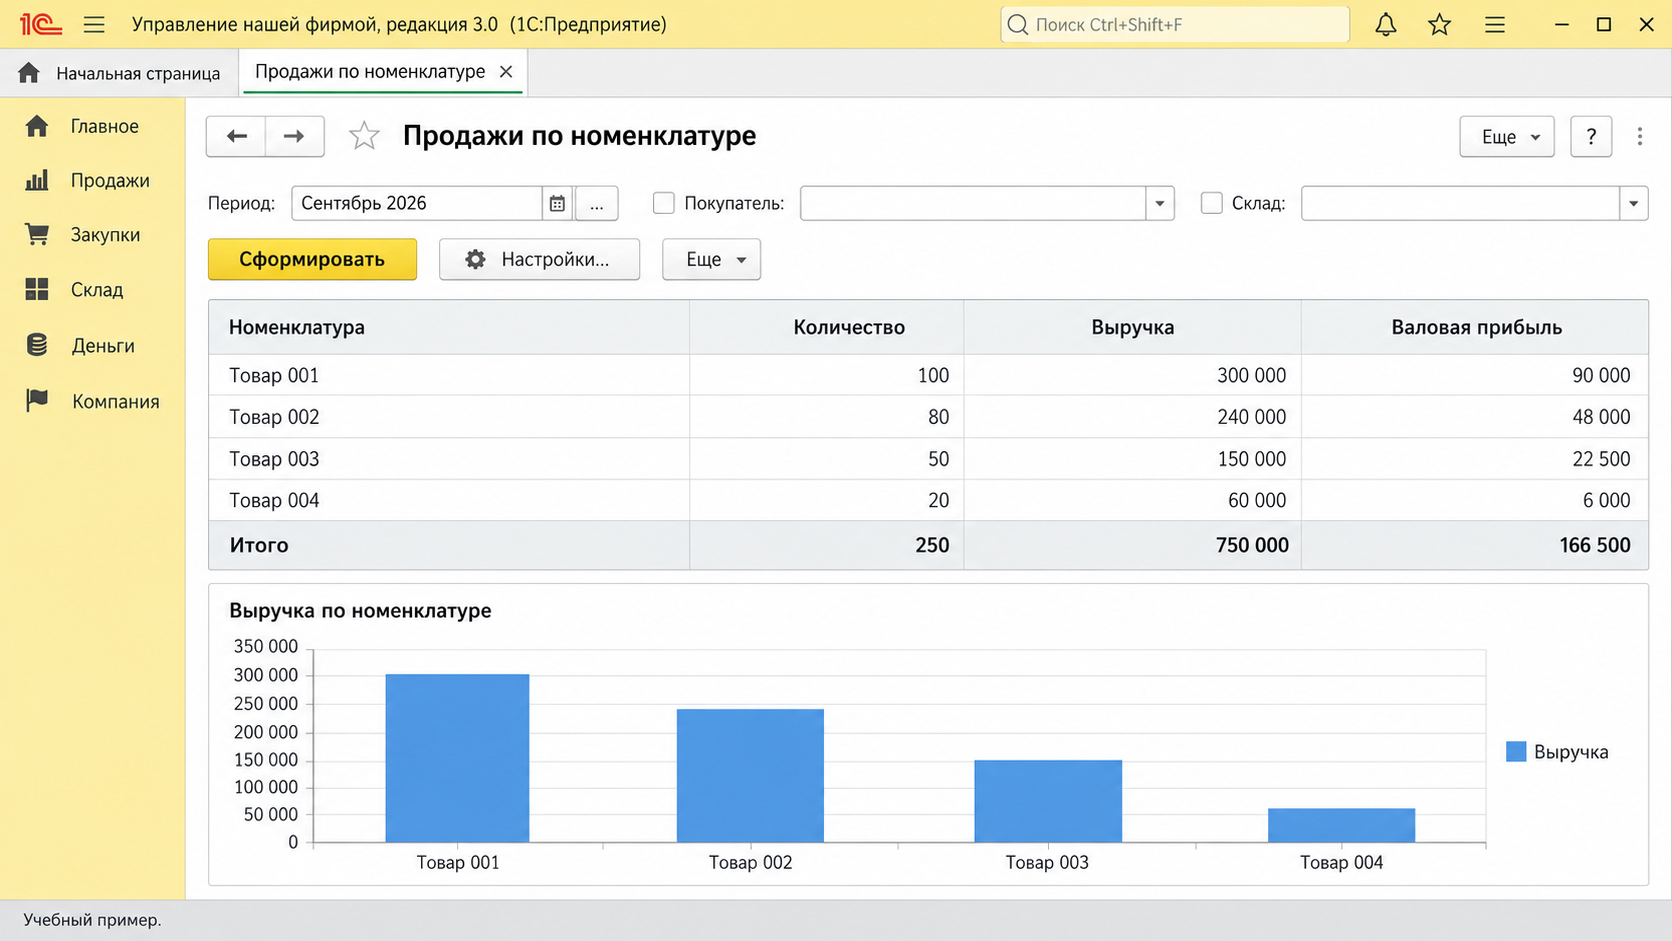Add report to favorites with star
This screenshot has height=941, width=1672.
(364, 135)
